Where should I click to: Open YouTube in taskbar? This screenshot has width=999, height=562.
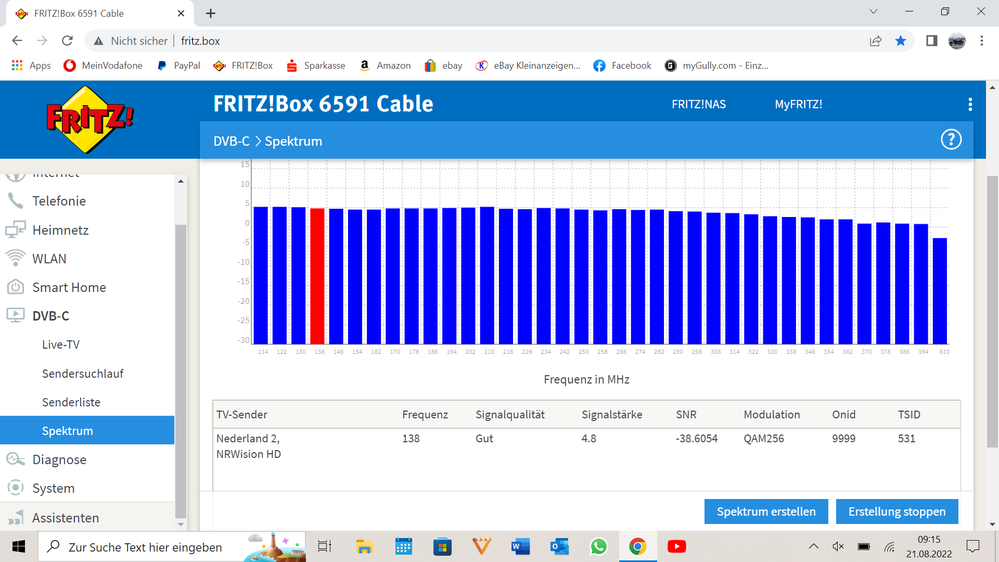tap(677, 547)
